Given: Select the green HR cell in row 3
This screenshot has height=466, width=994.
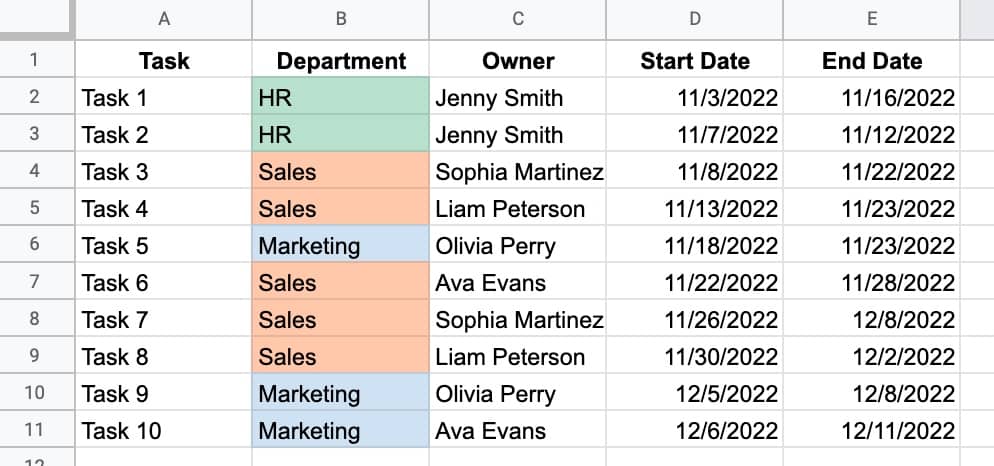Looking at the screenshot, I should [x=340, y=135].
